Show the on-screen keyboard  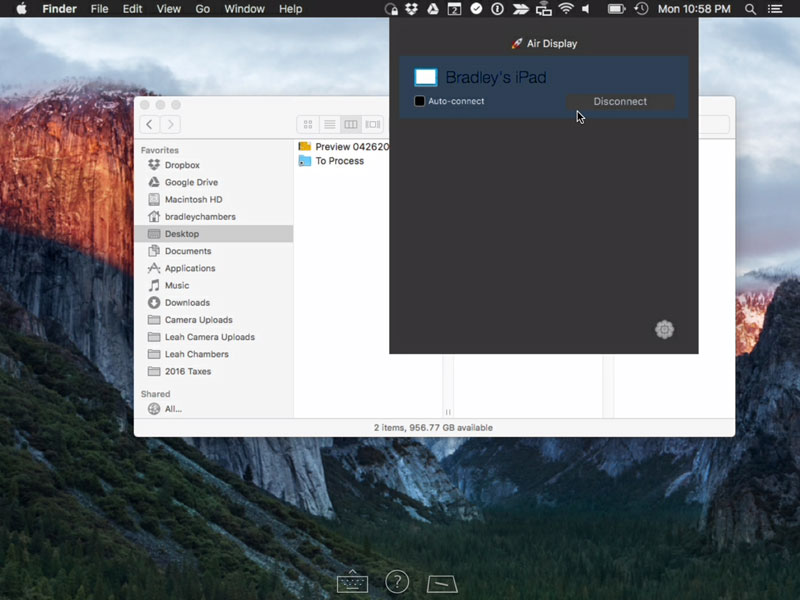coord(352,581)
